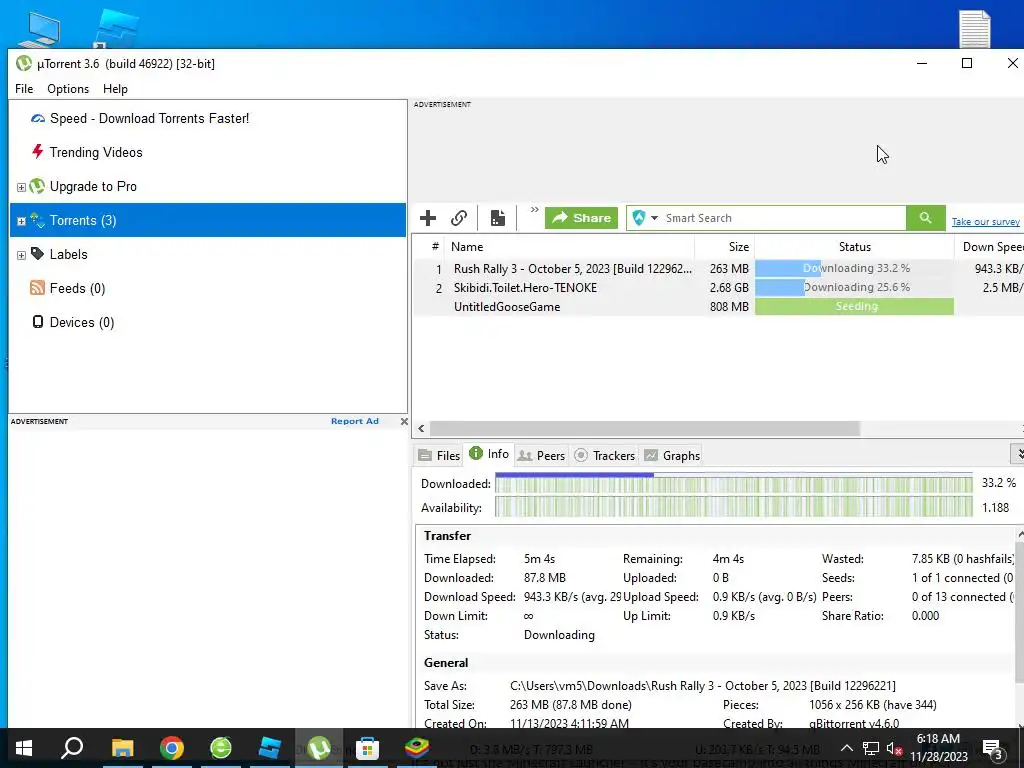Open the Windows Start menu
Viewport: 1024px width, 768px height.
(x=24, y=748)
